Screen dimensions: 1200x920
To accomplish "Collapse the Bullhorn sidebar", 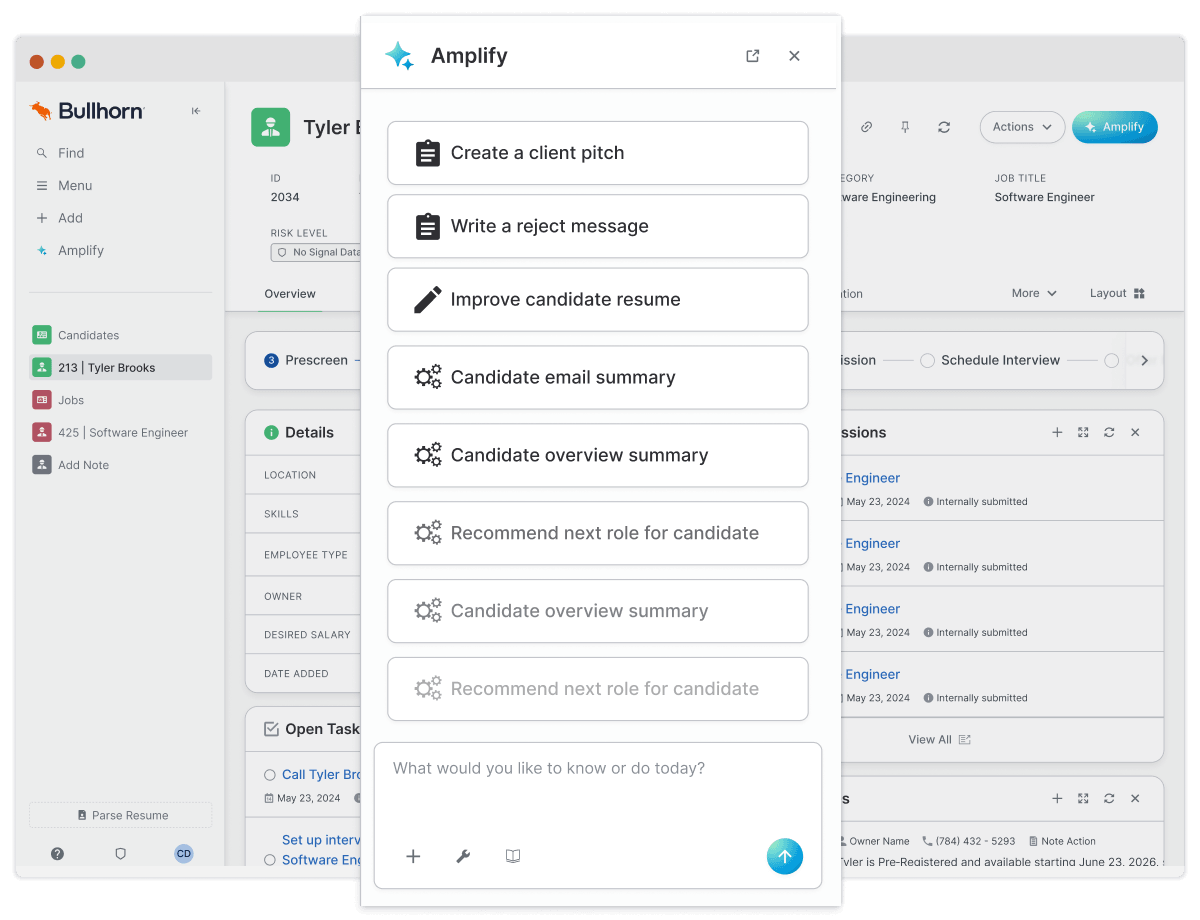I will [196, 111].
